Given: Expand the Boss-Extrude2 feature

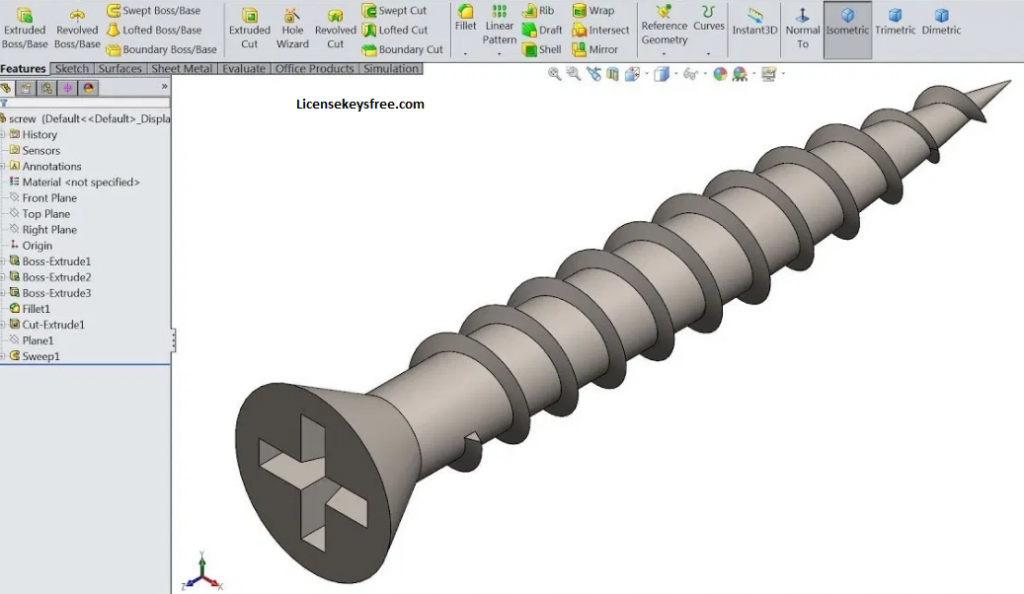Looking at the screenshot, I should pos(3,277).
